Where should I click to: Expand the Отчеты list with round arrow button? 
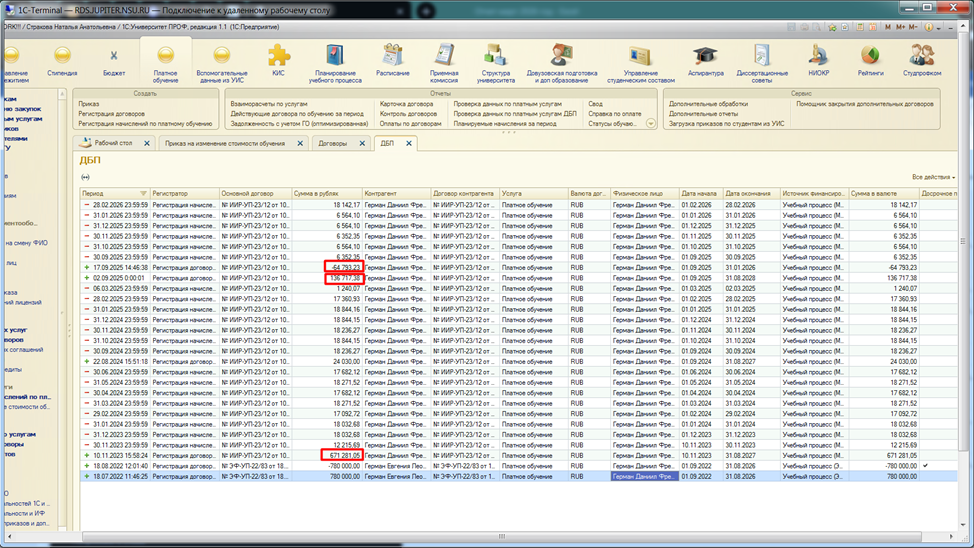(x=651, y=124)
